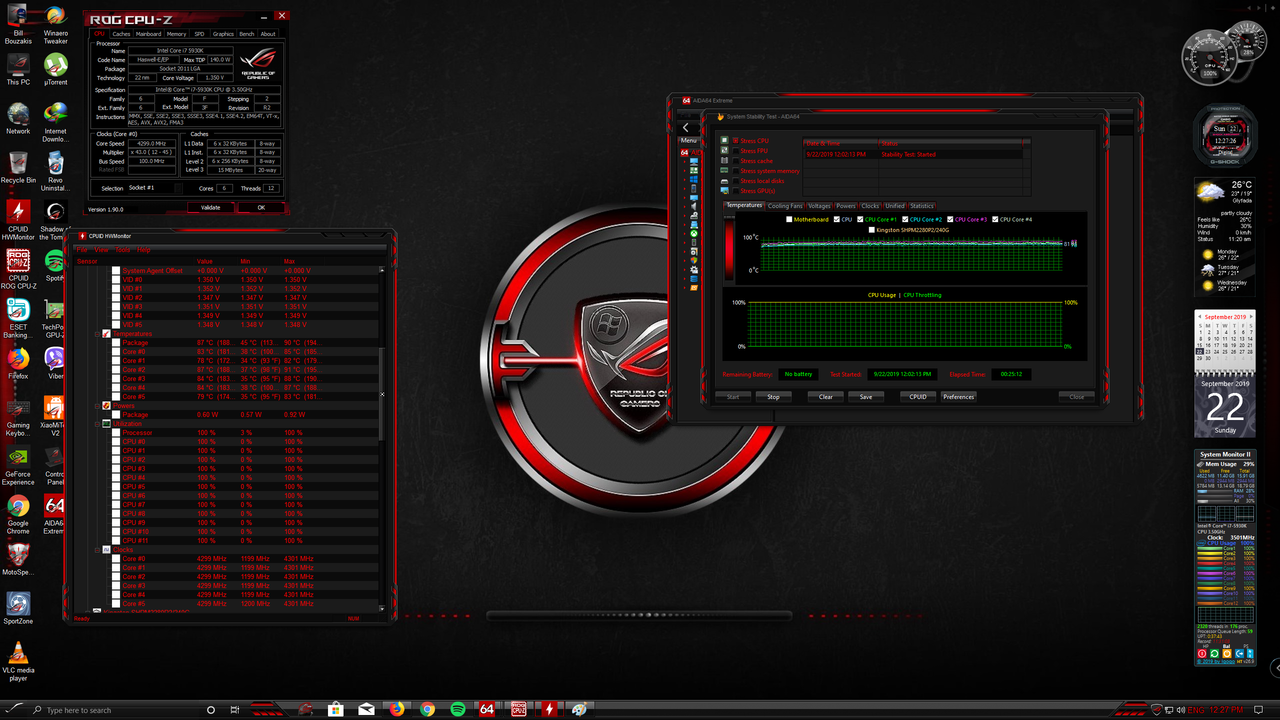
Task: Switch to the Mainboard tab in CPU-Z
Action: coord(148,34)
